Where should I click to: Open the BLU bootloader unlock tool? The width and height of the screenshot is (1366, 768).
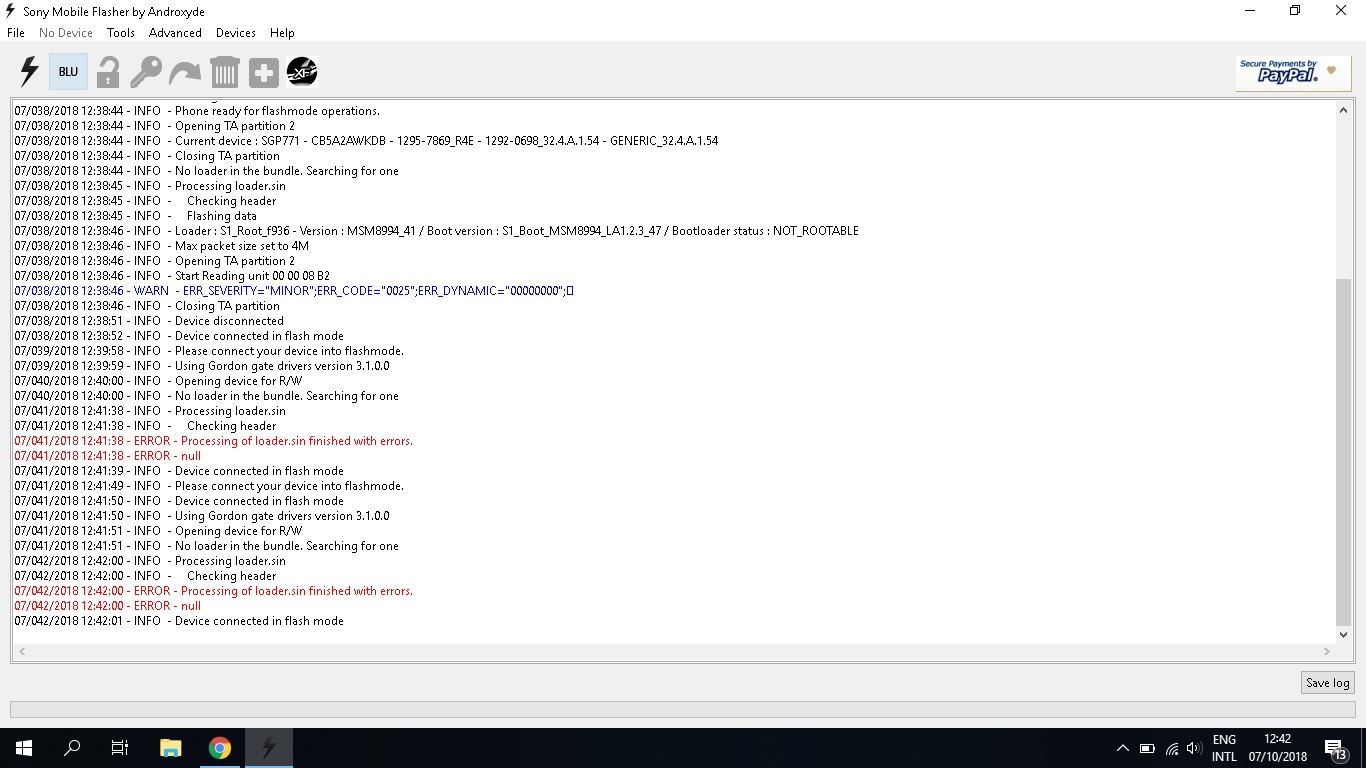(x=68, y=72)
